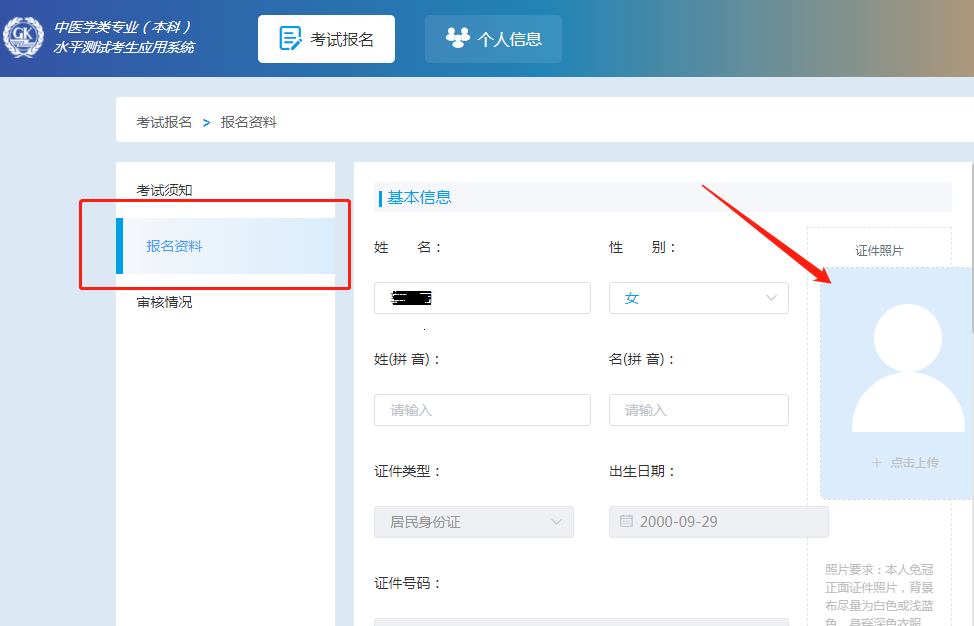Click the 考试报名 breadcrumb link
Image resolution: width=974 pixels, height=626 pixels.
click(x=164, y=122)
